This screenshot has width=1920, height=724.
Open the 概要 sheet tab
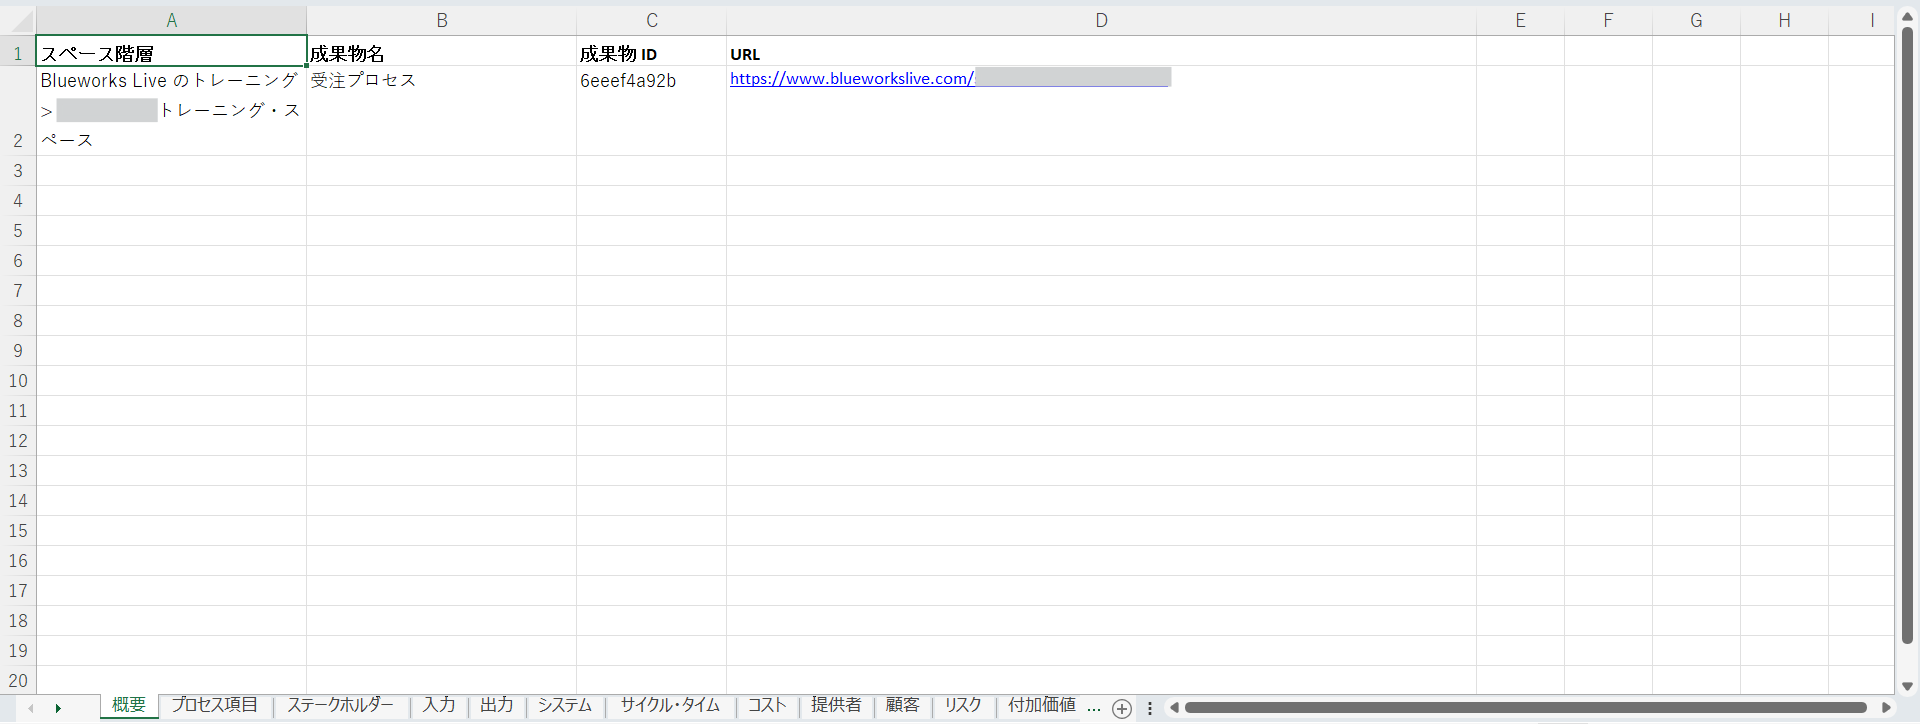129,705
